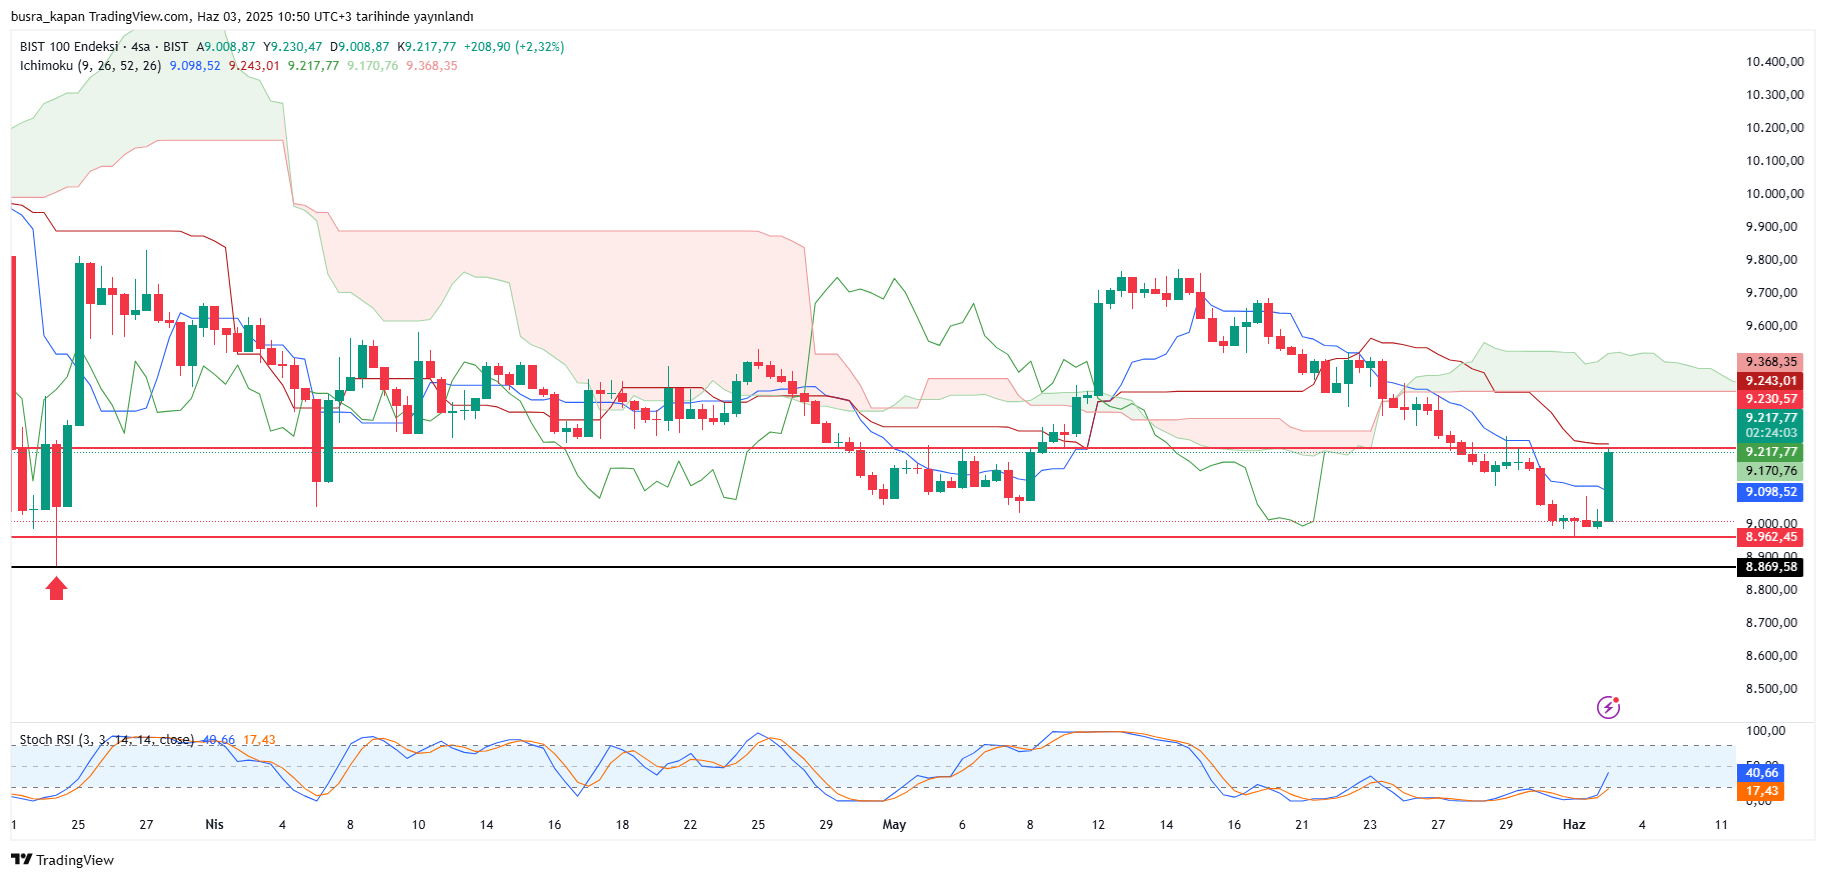Select the Stoch RSI indicator legend title
Viewport: 1826px width, 879px height.
click(107, 740)
